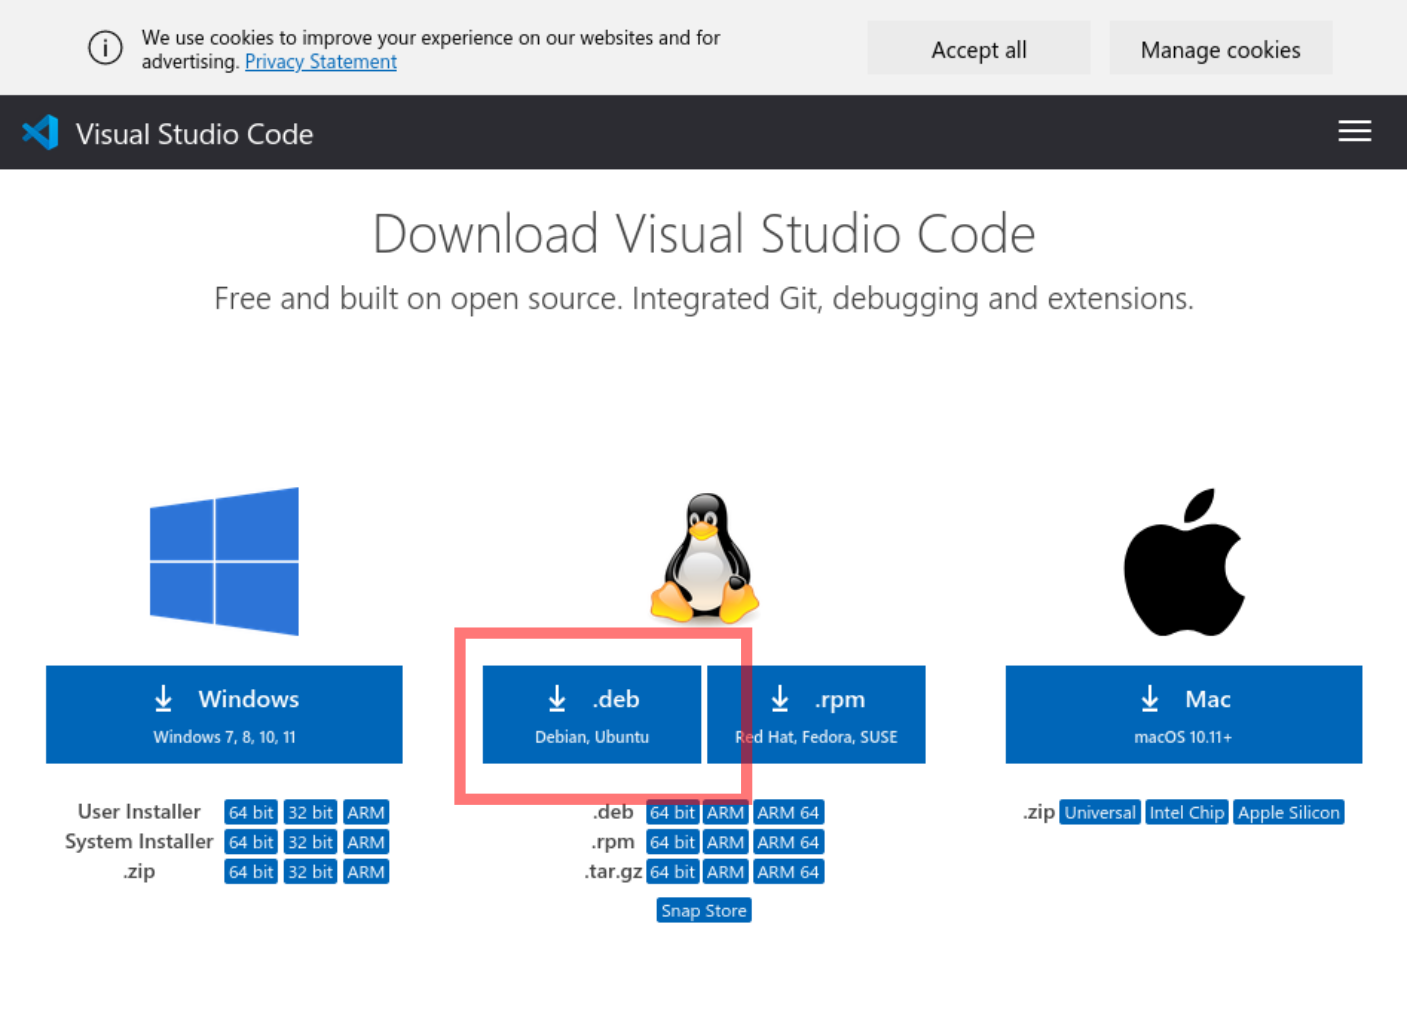
Task: Select the Mac Apple Silicon .zip
Action: coord(1288,812)
